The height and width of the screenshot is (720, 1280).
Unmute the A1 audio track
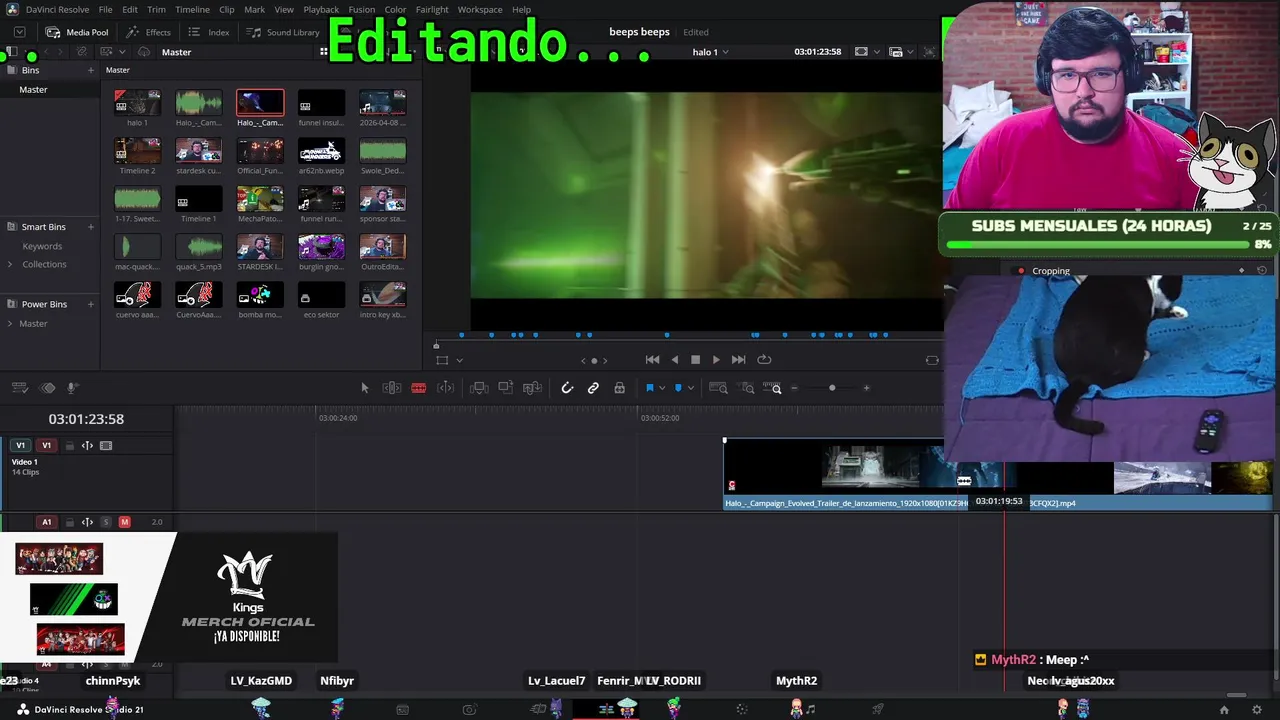[x=125, y=522]
